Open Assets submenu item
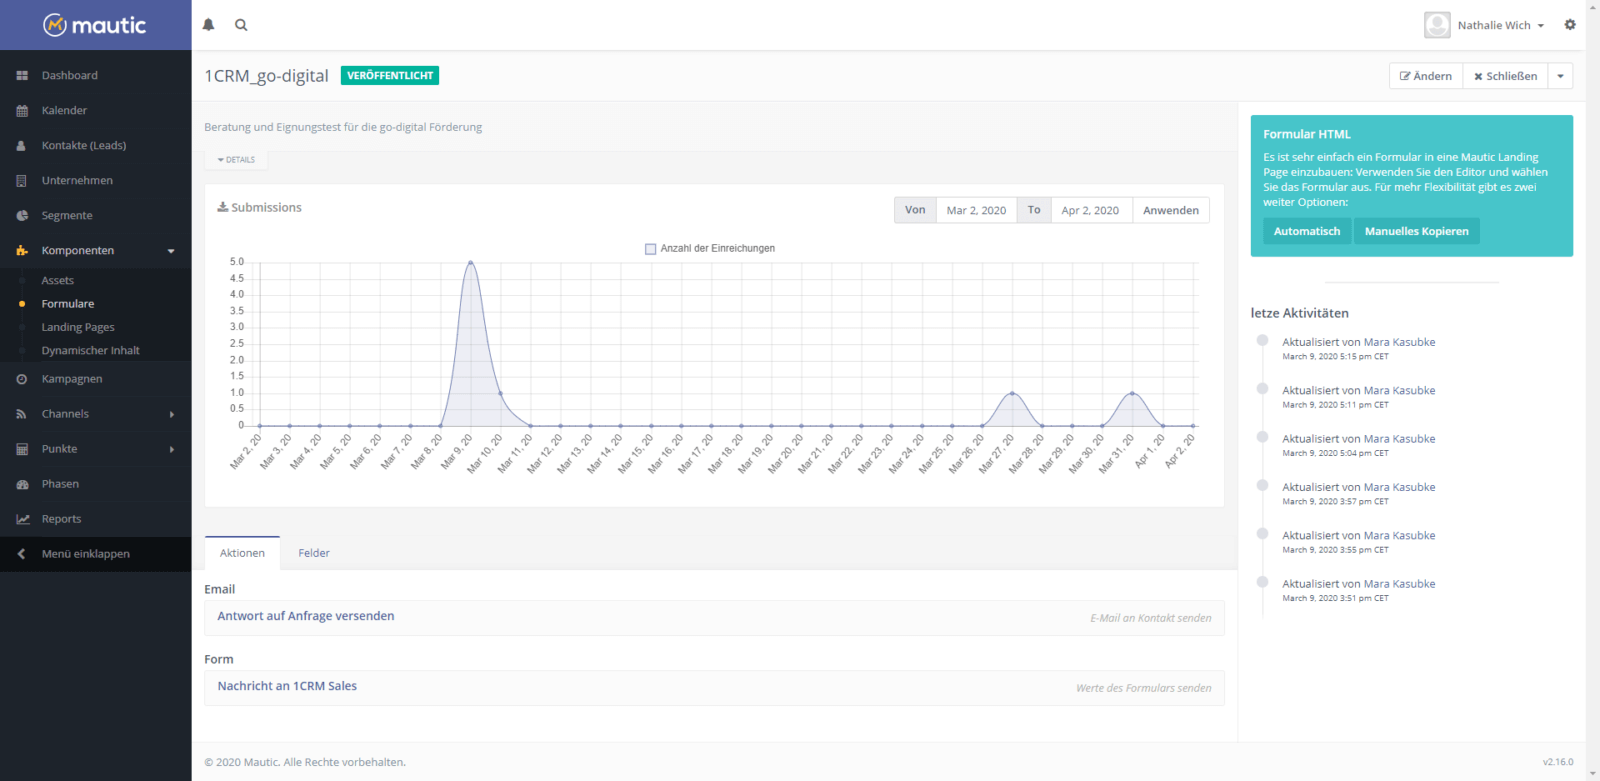The height and width of the screenshot is (781, 1600). [x=58, y=280]
